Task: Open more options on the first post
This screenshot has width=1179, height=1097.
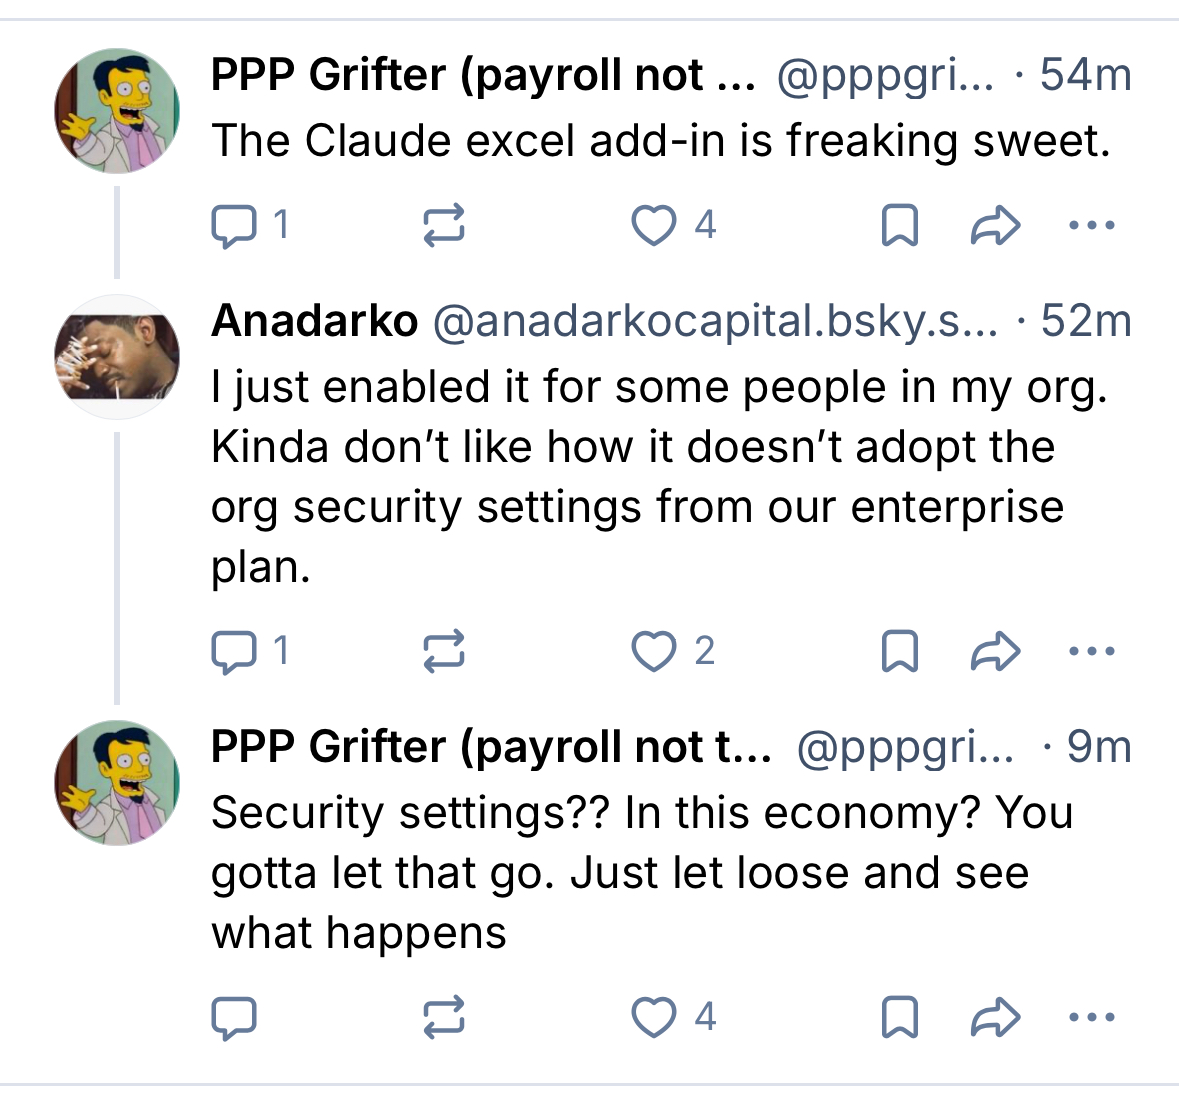Action: 1091,225
